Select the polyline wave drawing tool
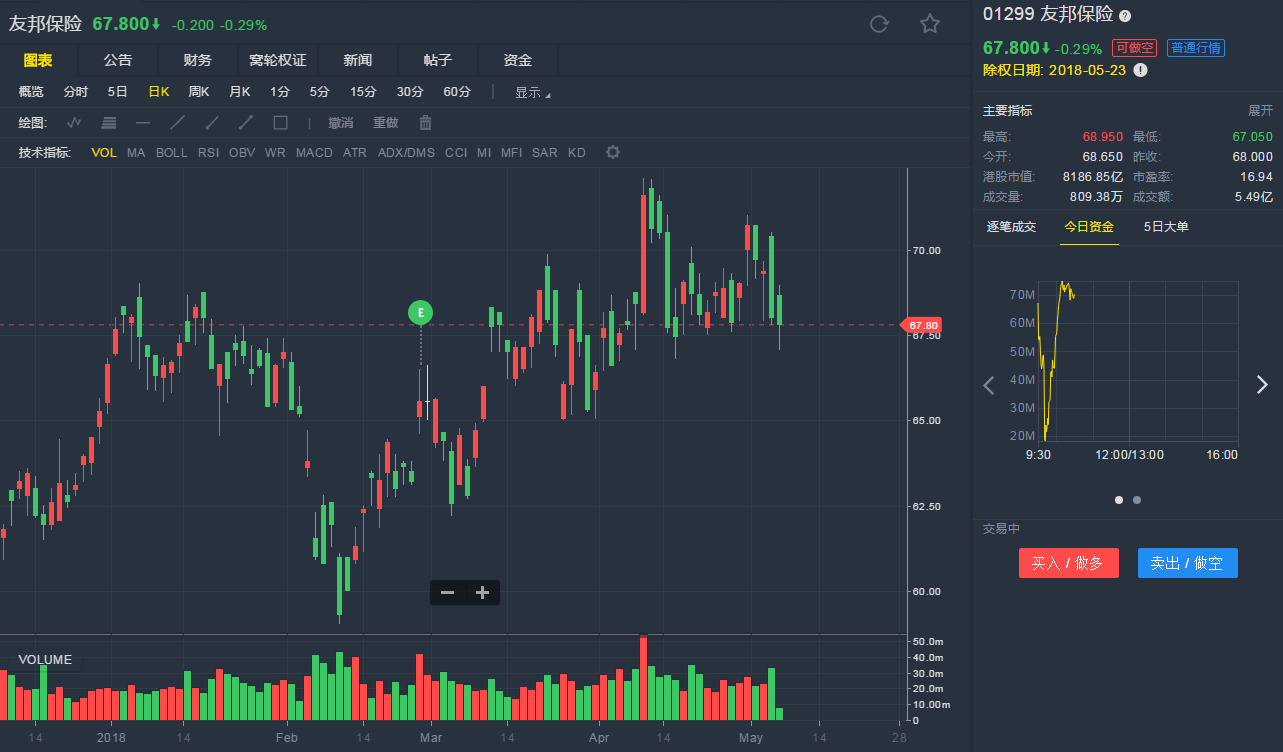 pyautogui.click(x=74, y=123)
